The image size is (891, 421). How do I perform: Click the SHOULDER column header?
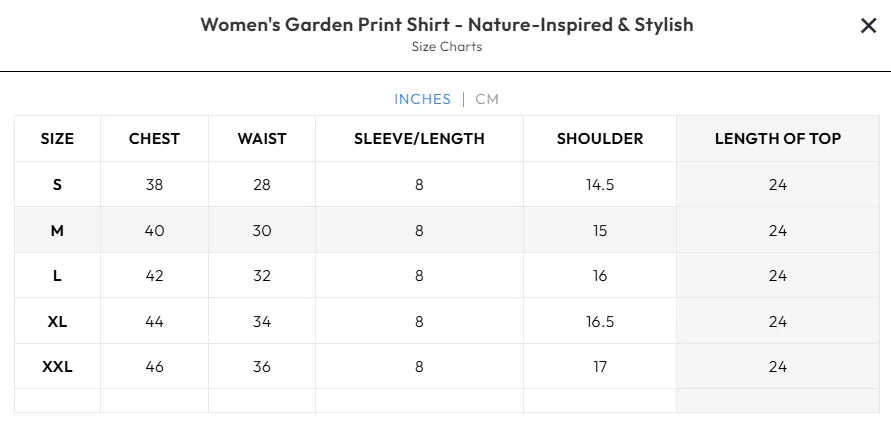click(x=600, y=139)
